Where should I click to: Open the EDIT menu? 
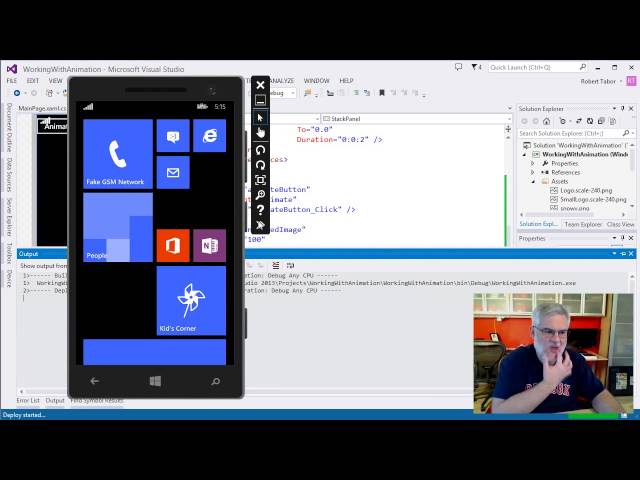coord(33,81)
